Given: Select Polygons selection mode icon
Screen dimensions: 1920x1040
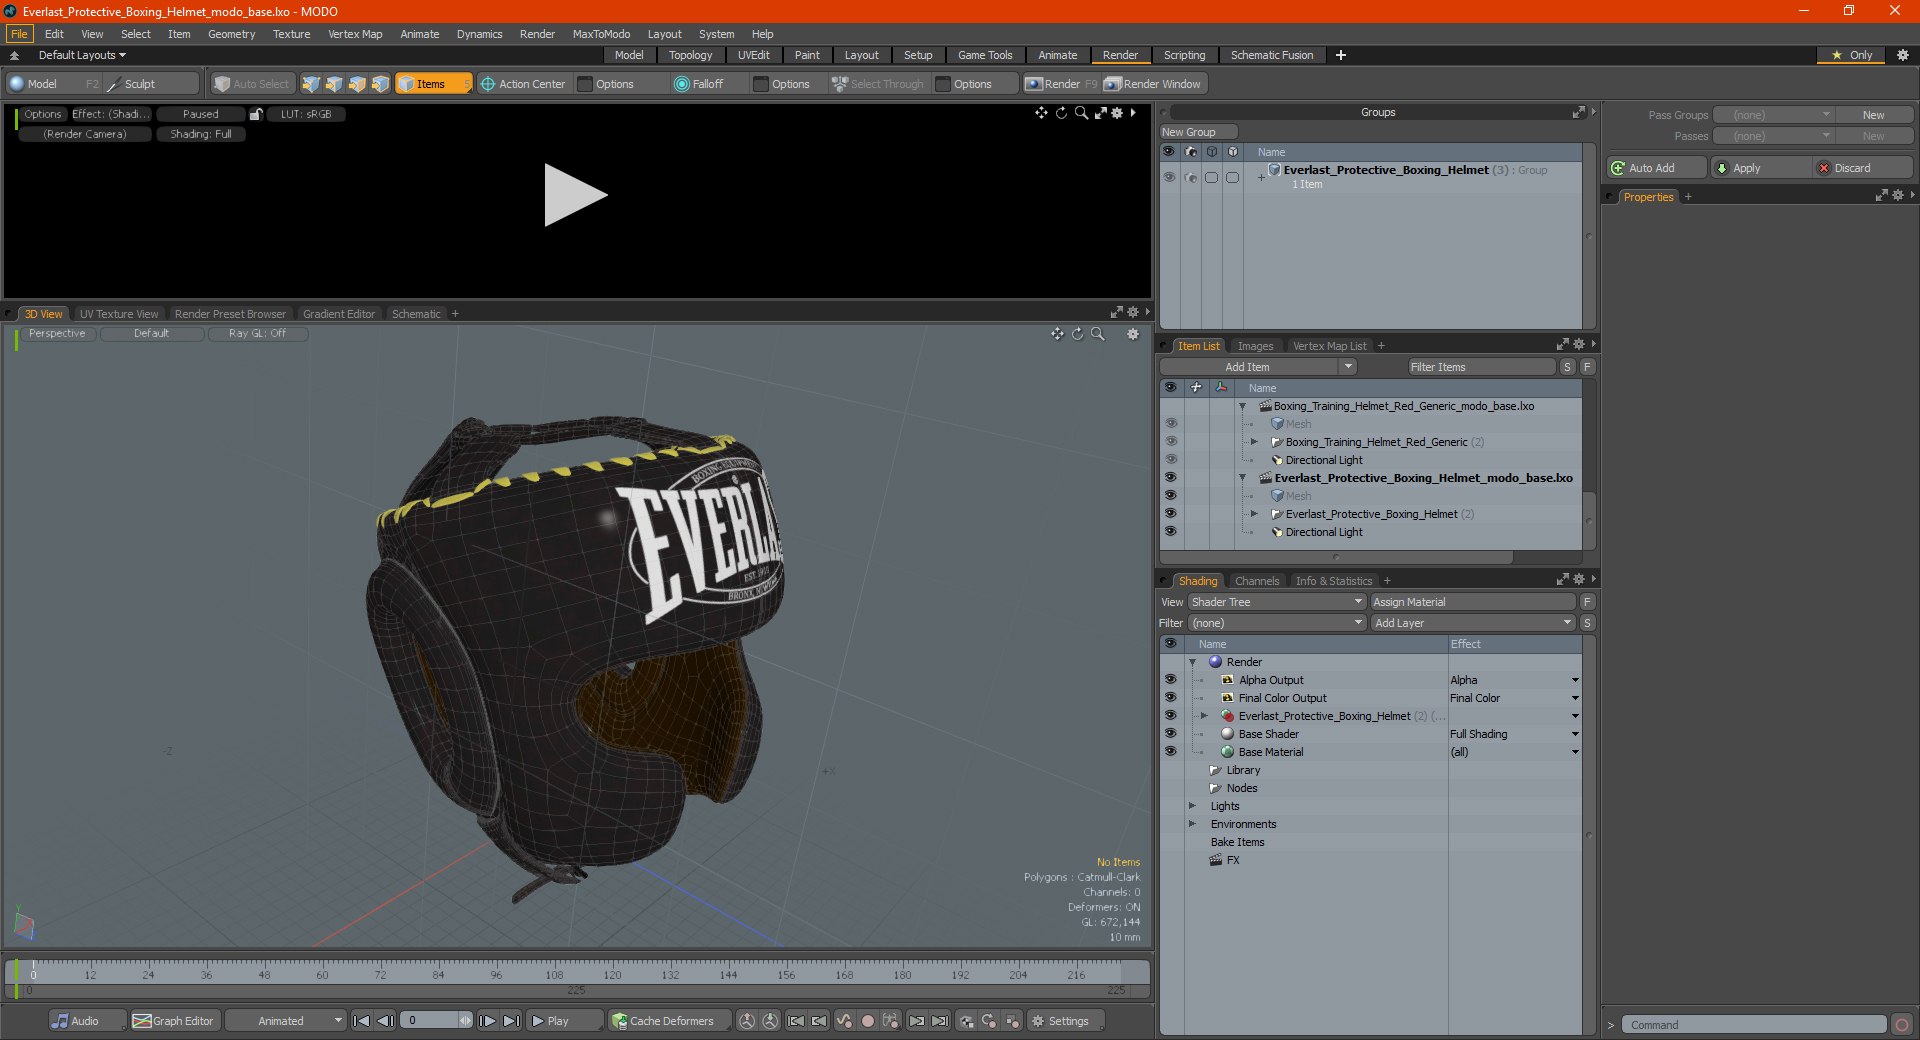Looking at the screenshot, I should pos(357,84).
